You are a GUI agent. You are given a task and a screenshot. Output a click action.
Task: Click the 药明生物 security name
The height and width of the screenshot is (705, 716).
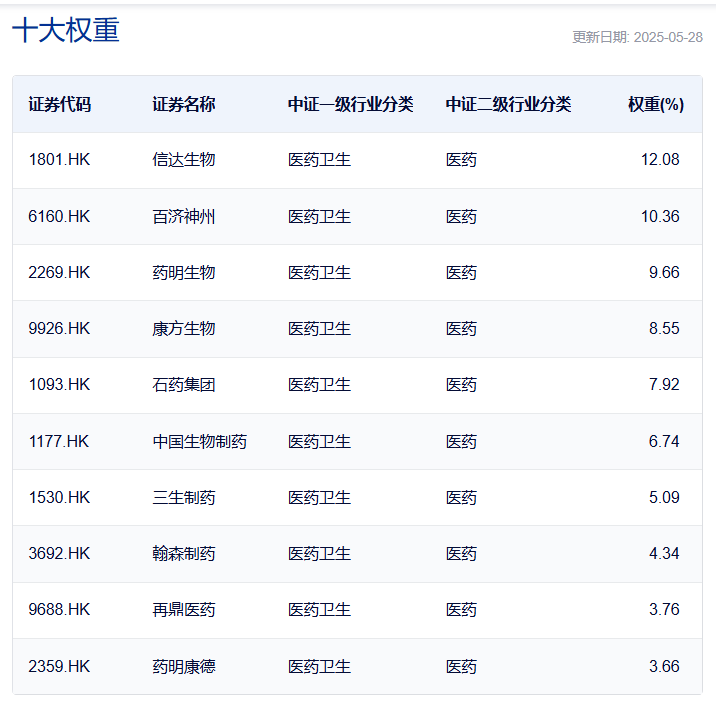[x=184, y=272]
